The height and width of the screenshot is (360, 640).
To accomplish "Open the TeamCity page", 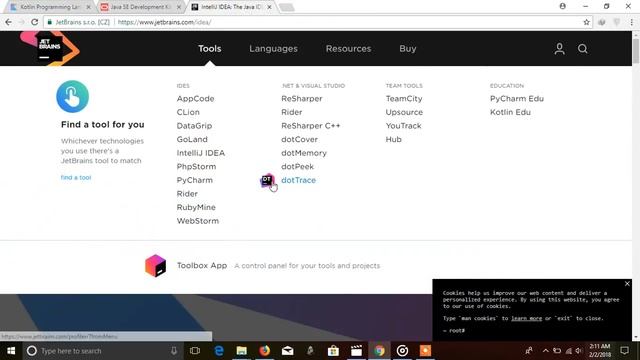I will tap(404, 99).
